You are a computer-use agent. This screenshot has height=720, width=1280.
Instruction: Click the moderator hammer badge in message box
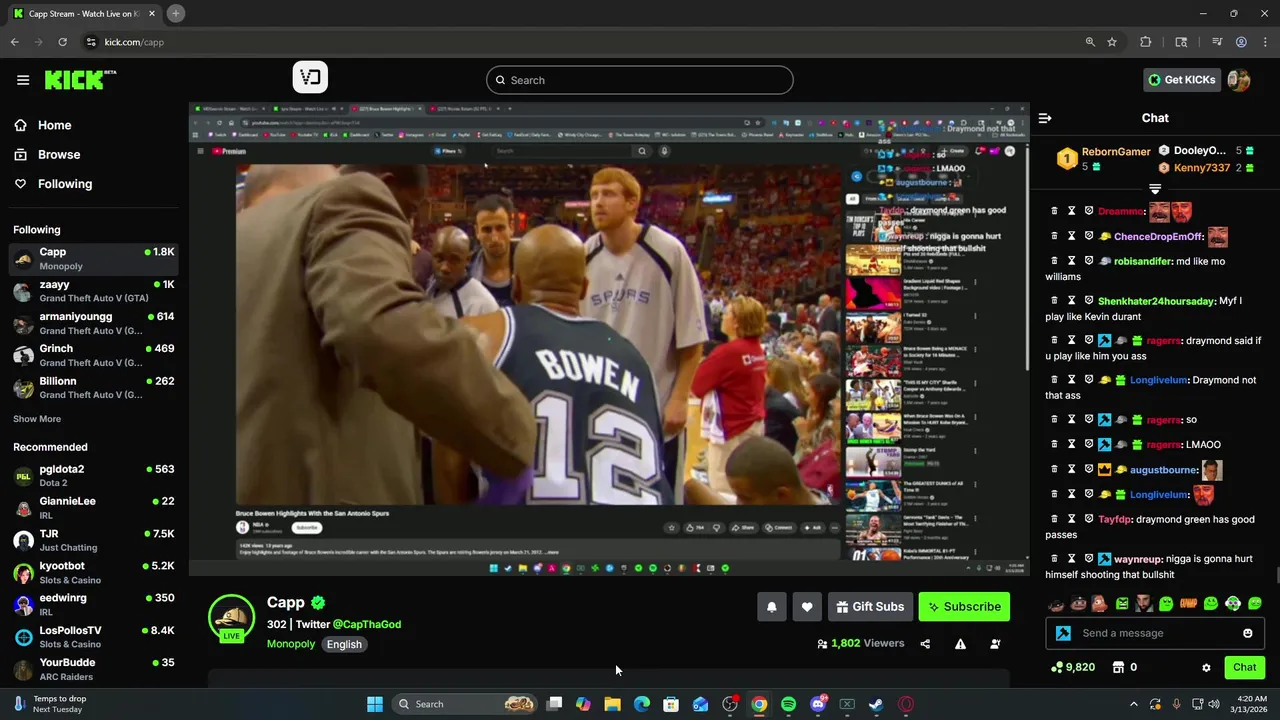(1063, 633)
